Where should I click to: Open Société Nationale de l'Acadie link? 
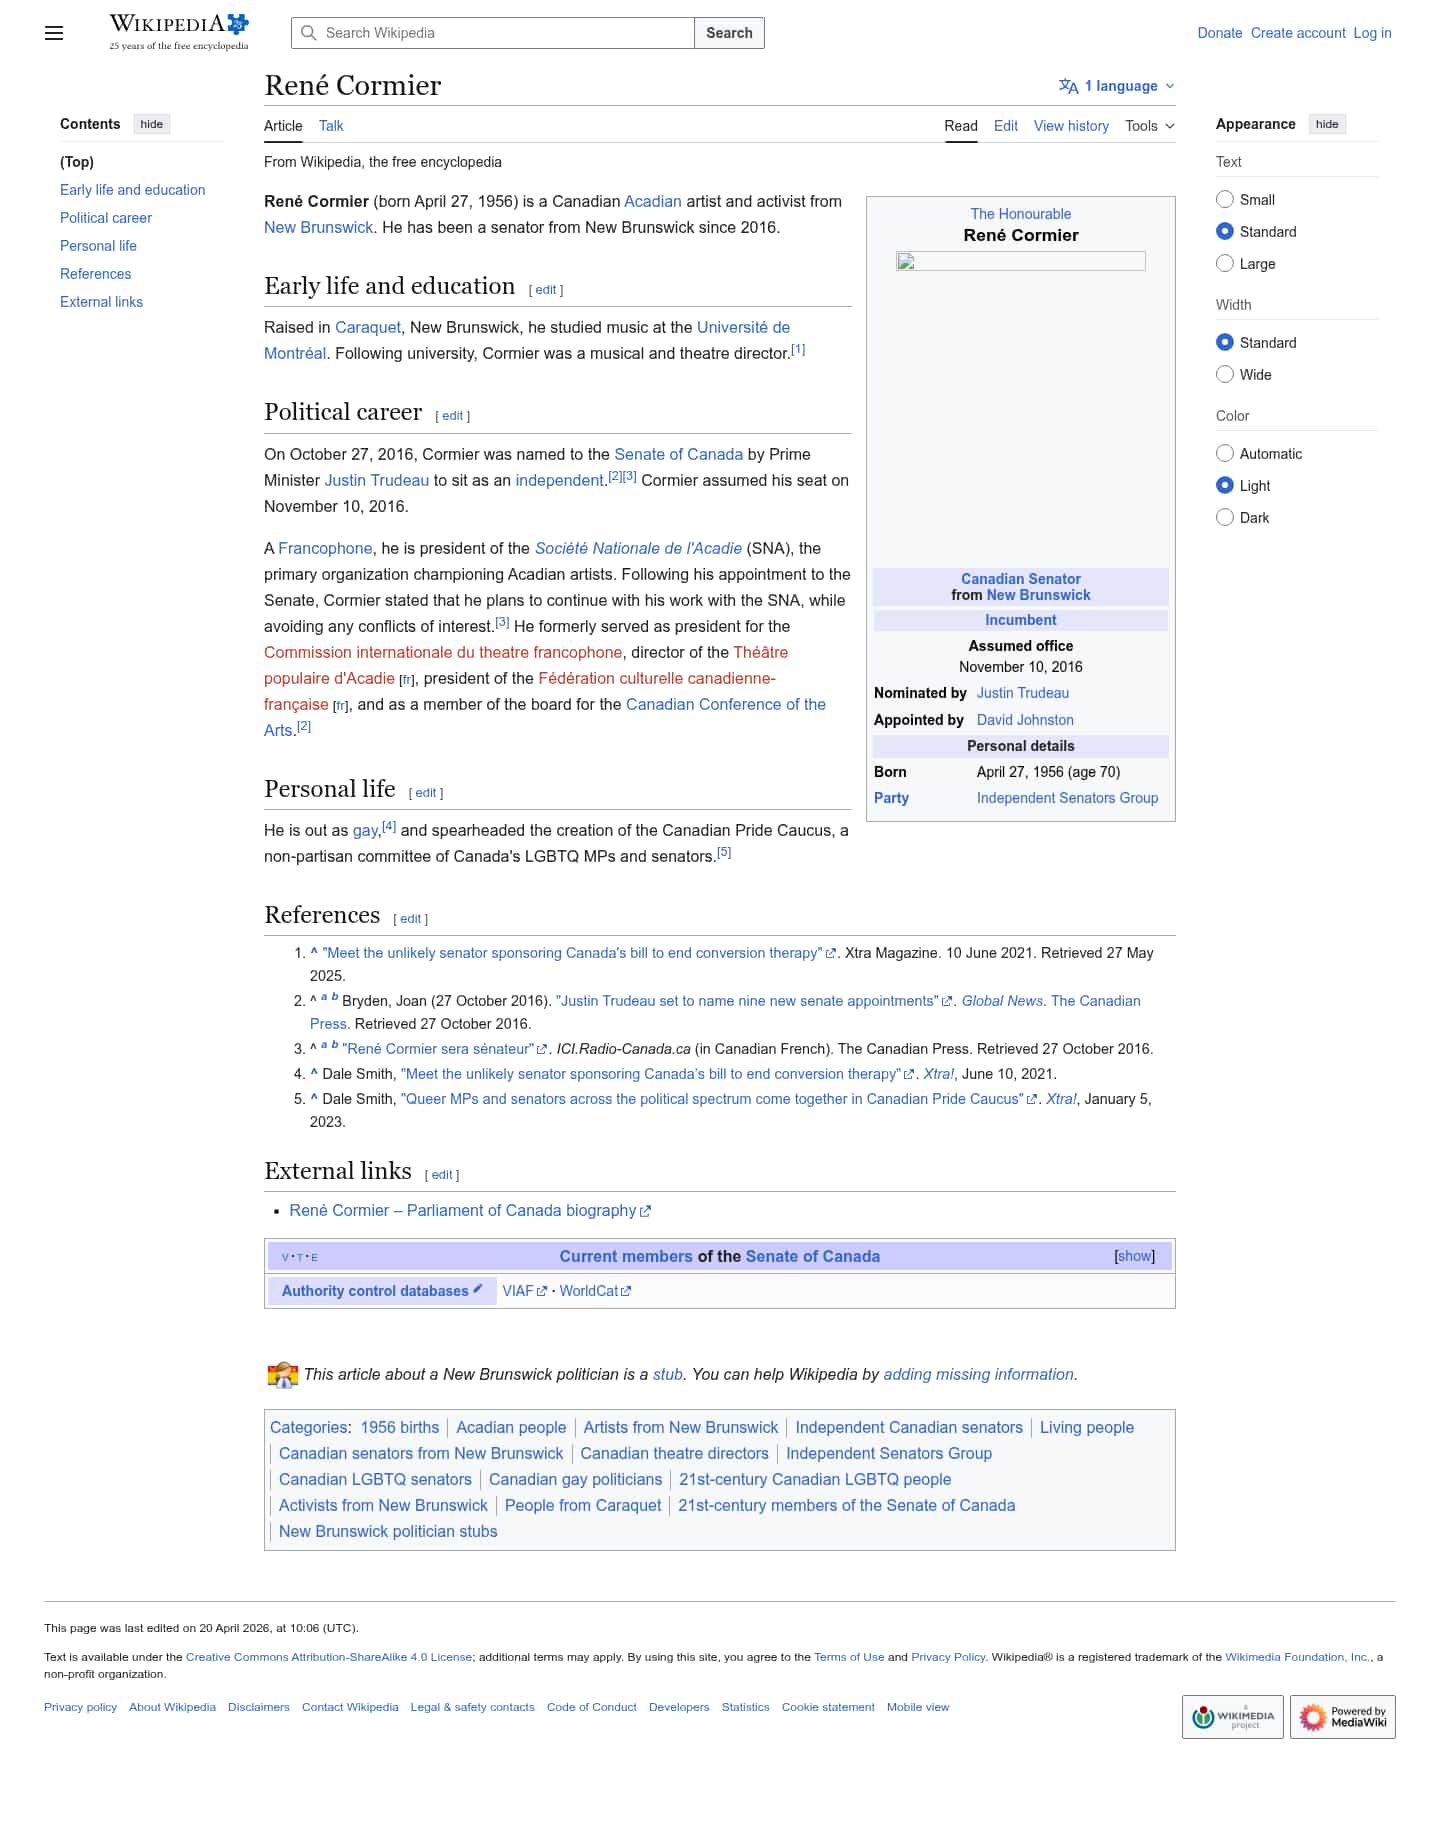click(638, 548)
